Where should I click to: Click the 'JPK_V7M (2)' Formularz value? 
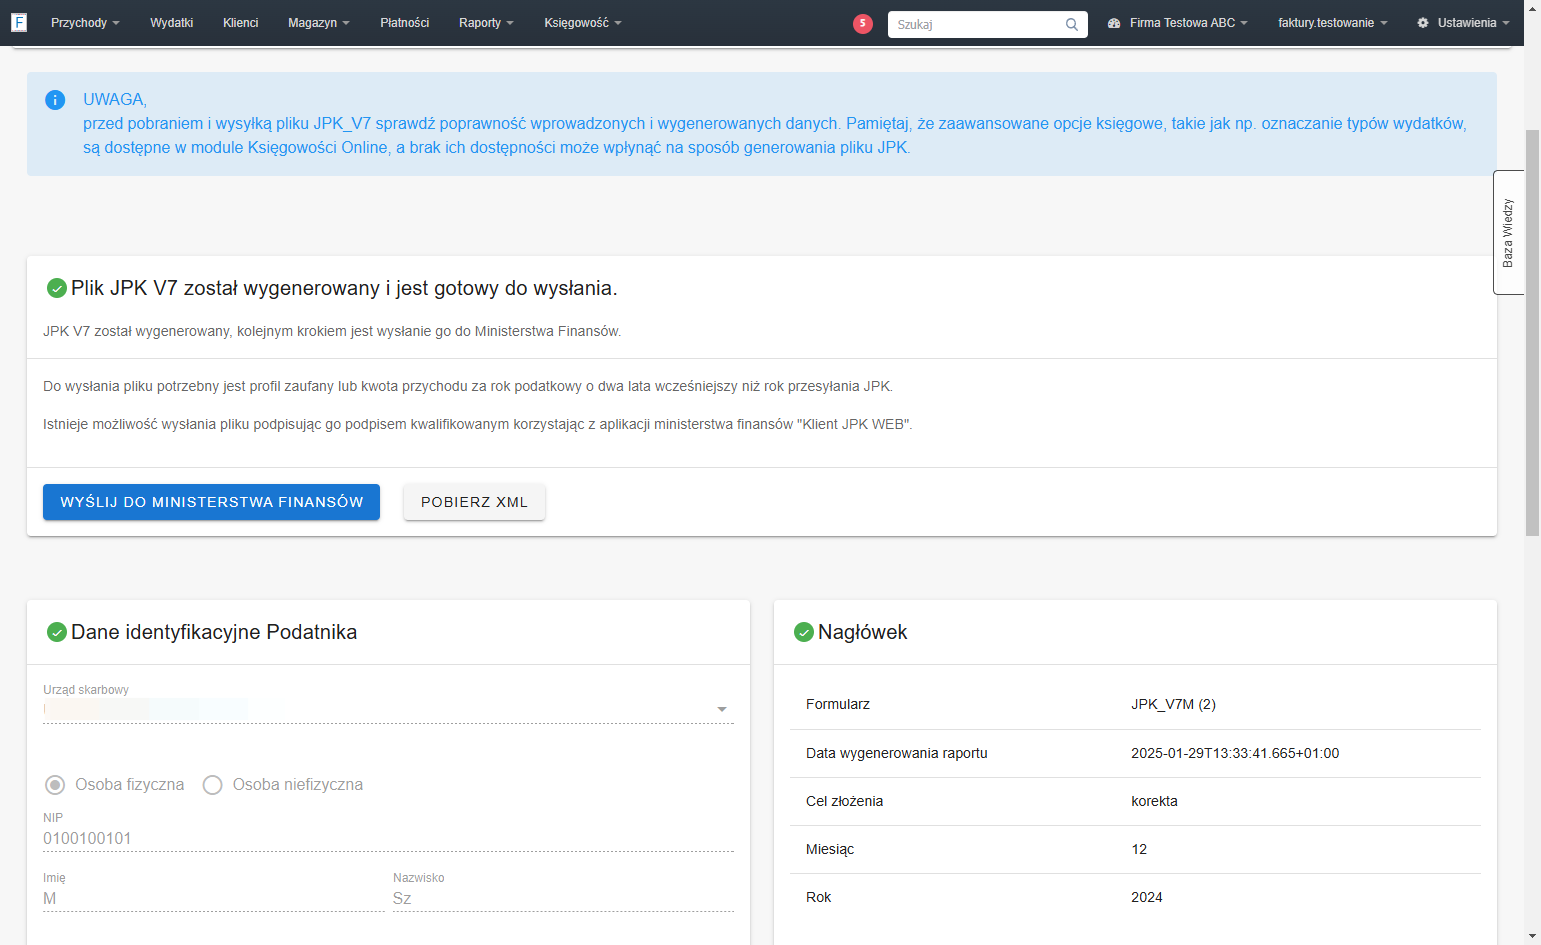pyautogui.click(x=1173, y=705)
